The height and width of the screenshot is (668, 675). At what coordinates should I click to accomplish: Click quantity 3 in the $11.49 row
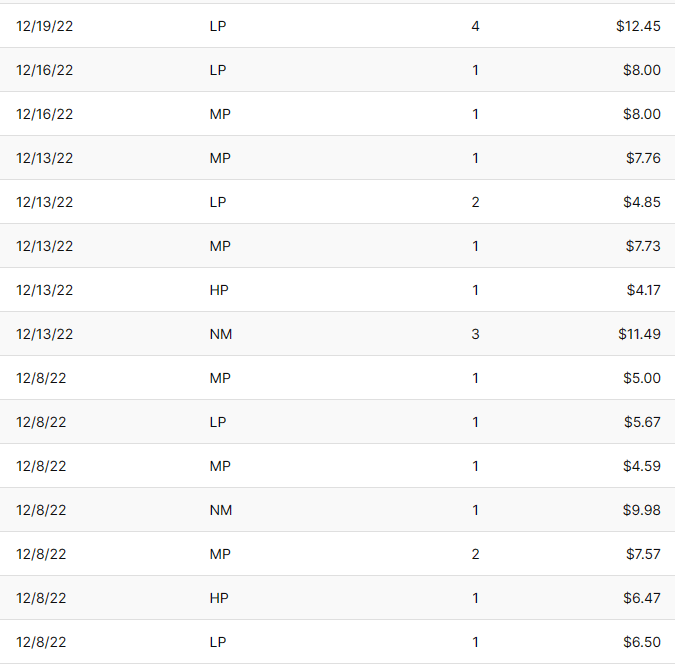(x=475, y=334)
